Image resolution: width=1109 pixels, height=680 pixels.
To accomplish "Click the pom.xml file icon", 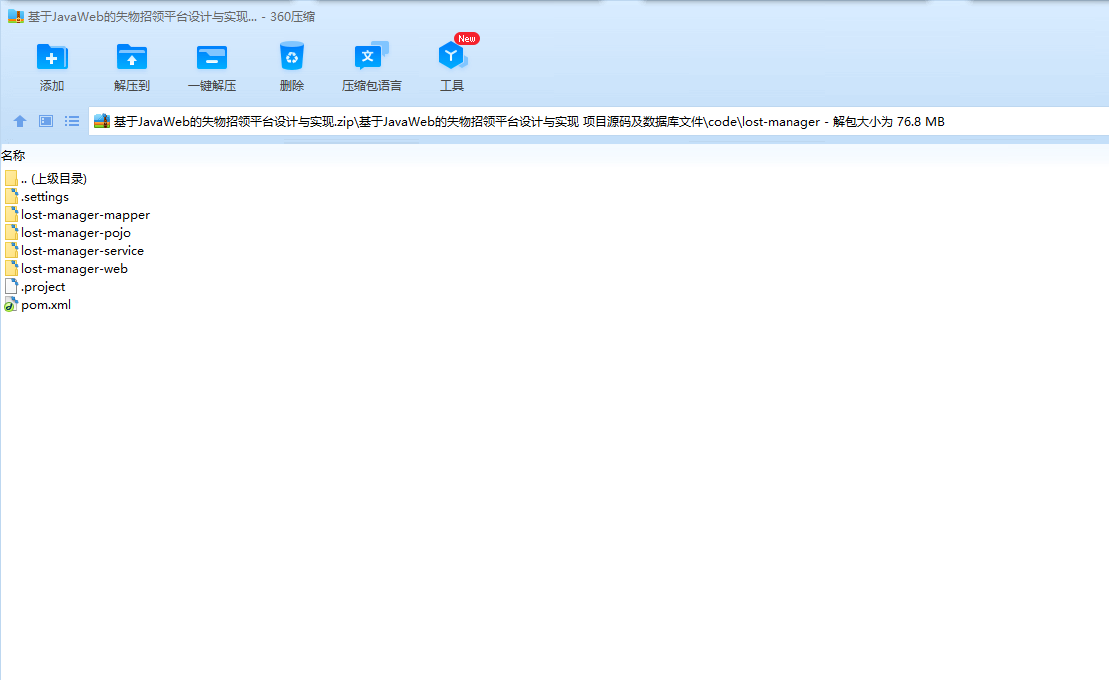I will click(x=11, y=305).
